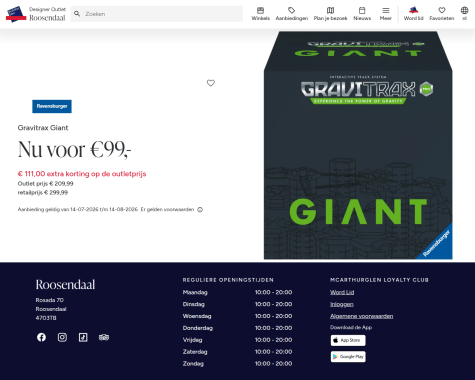Open the Instagram icon in footer
Viewport: 475px width, 380px height.
(x=62, y=337)
